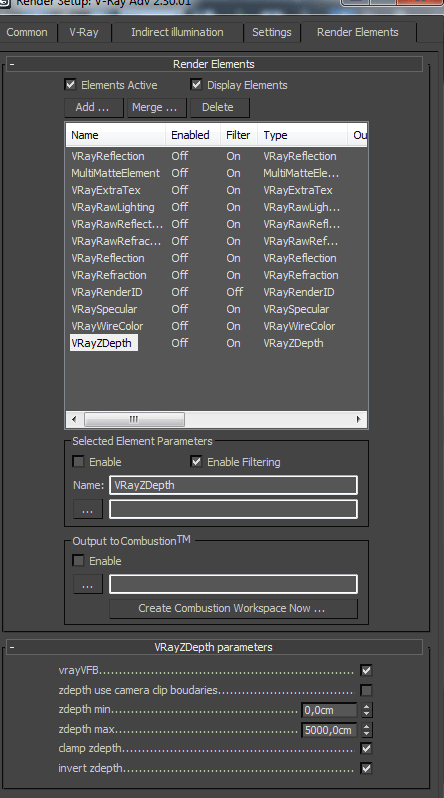
Task: Select the VRayRawRefrac... element
Action: [116, 241]
